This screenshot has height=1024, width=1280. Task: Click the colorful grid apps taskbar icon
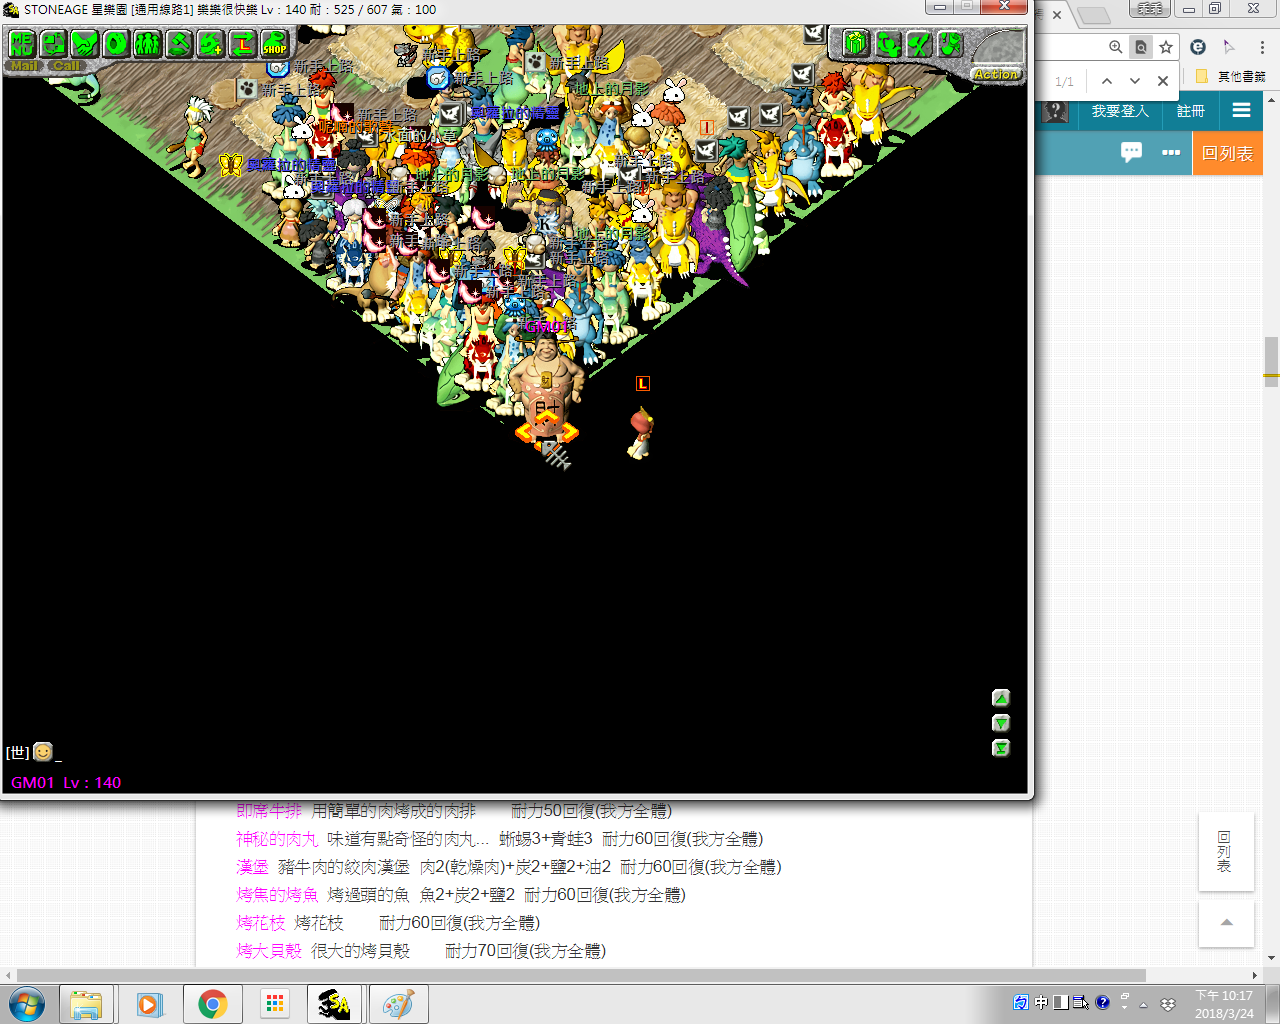[x=274, y=1004]
